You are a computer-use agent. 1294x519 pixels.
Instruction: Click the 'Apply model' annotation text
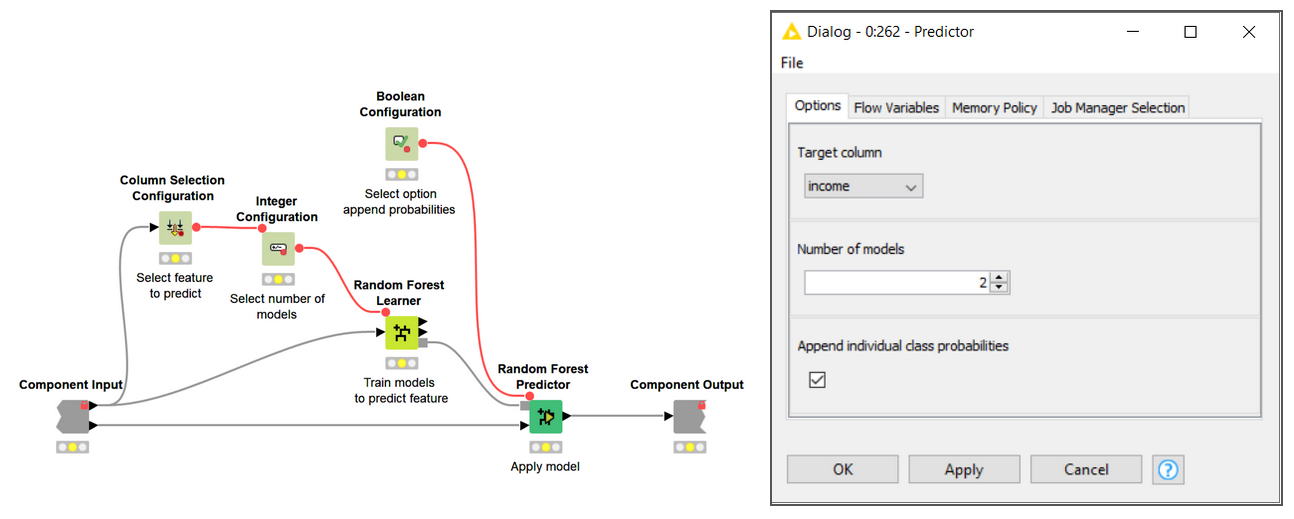click(545, 466)
